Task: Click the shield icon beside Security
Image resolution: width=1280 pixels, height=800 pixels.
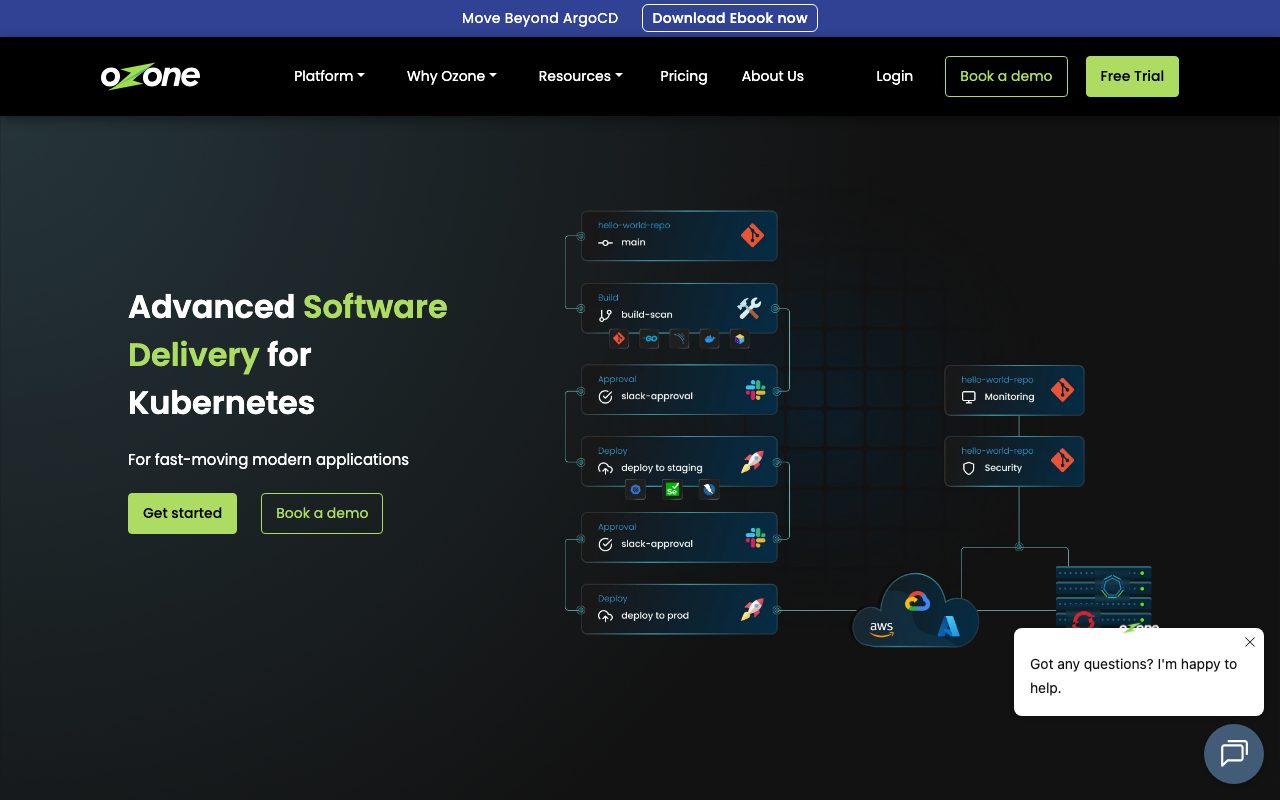Action: coord(968,468)
